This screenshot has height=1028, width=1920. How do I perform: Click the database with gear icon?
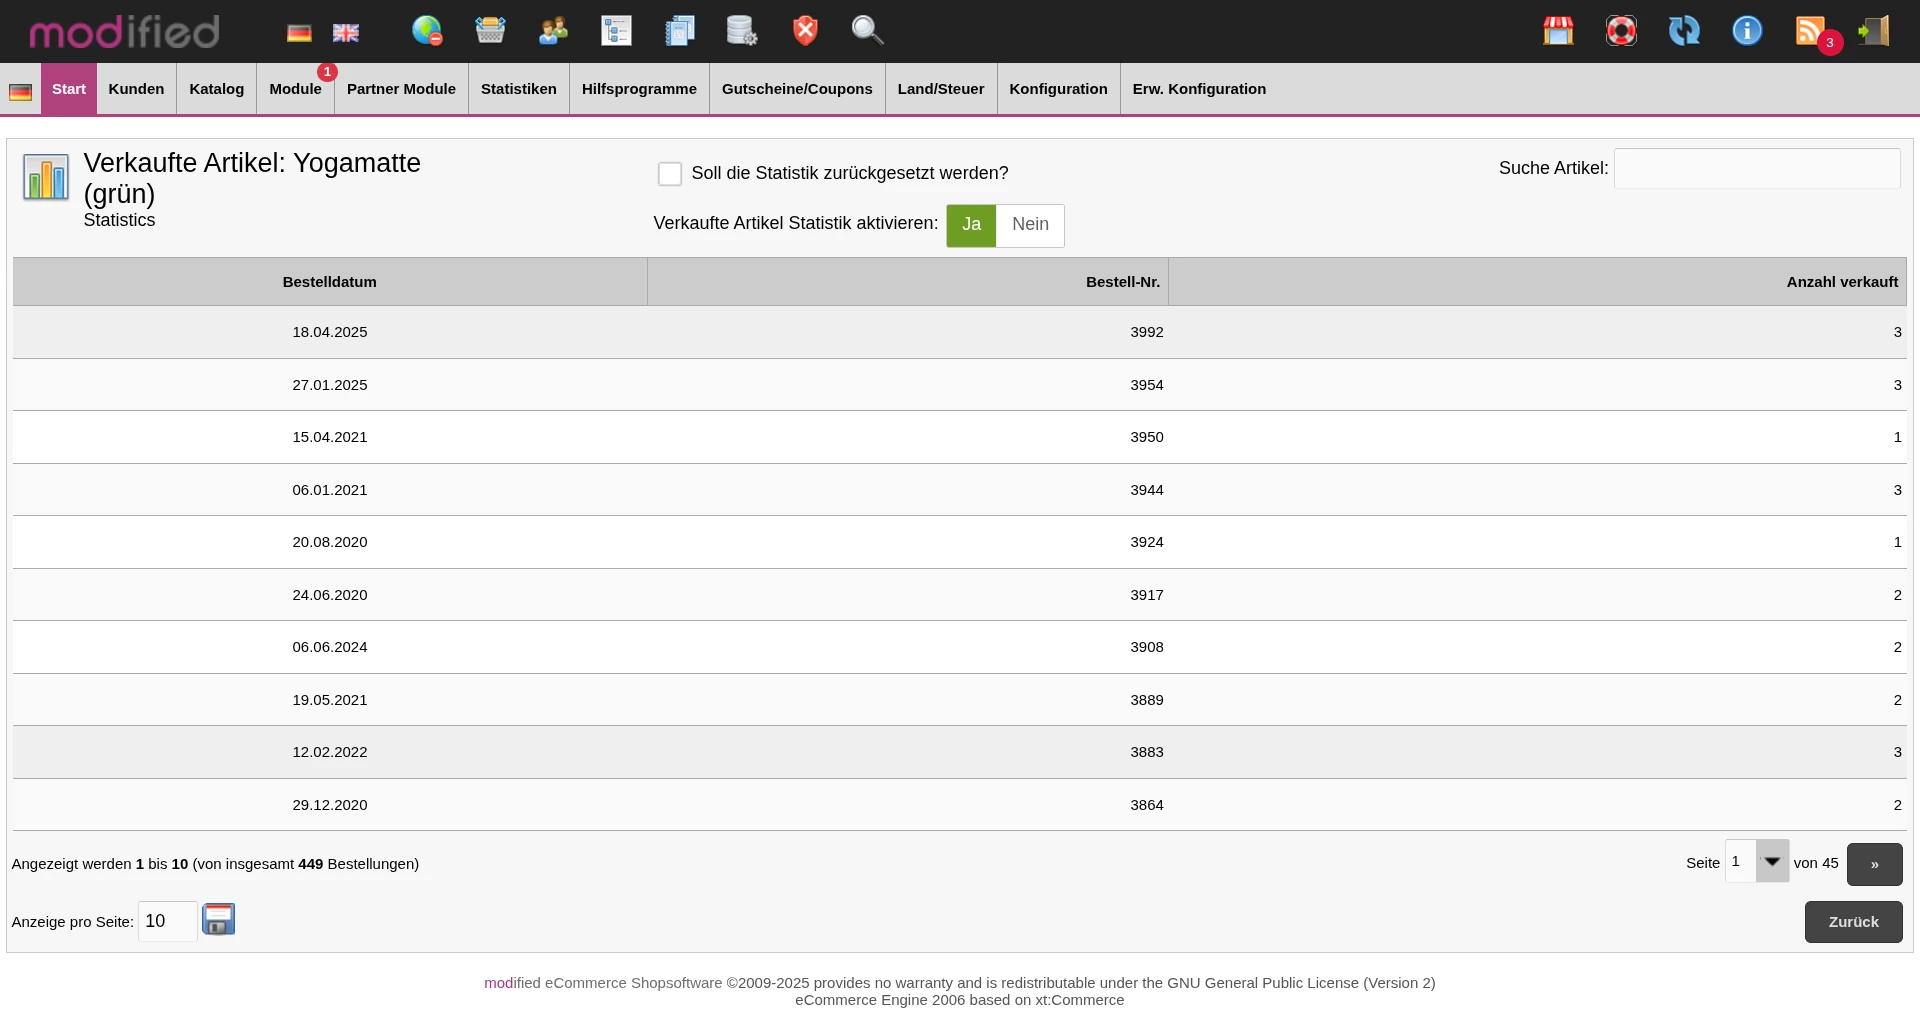(x=741, y=30)
